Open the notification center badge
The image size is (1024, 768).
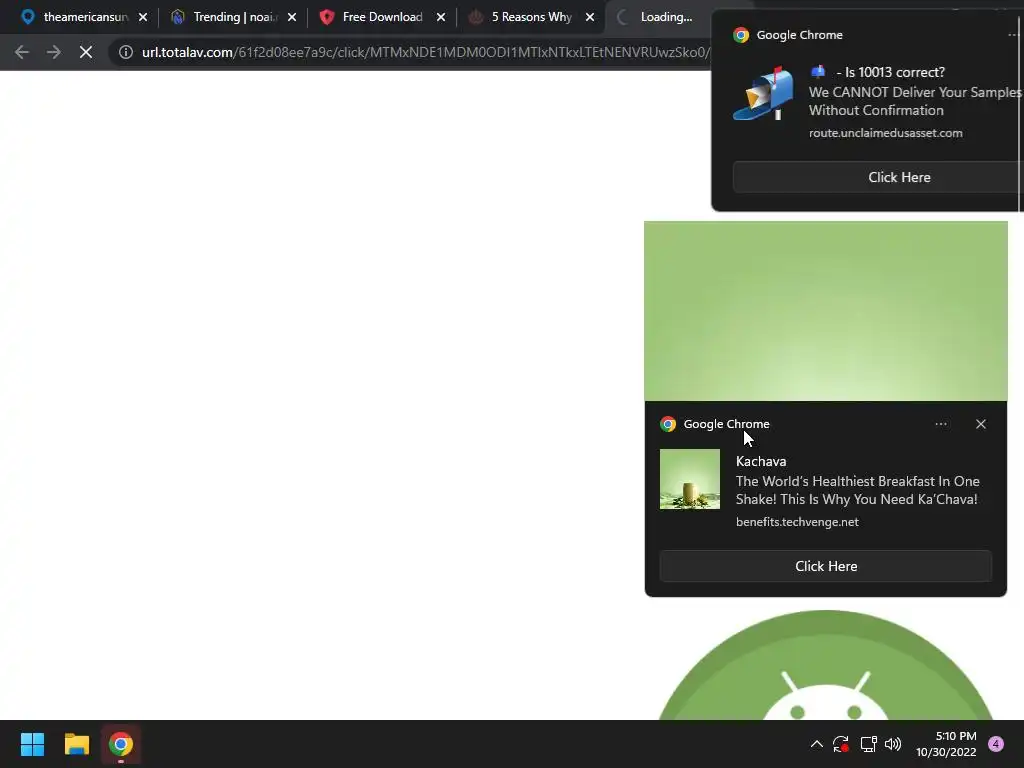click(995, 744)
